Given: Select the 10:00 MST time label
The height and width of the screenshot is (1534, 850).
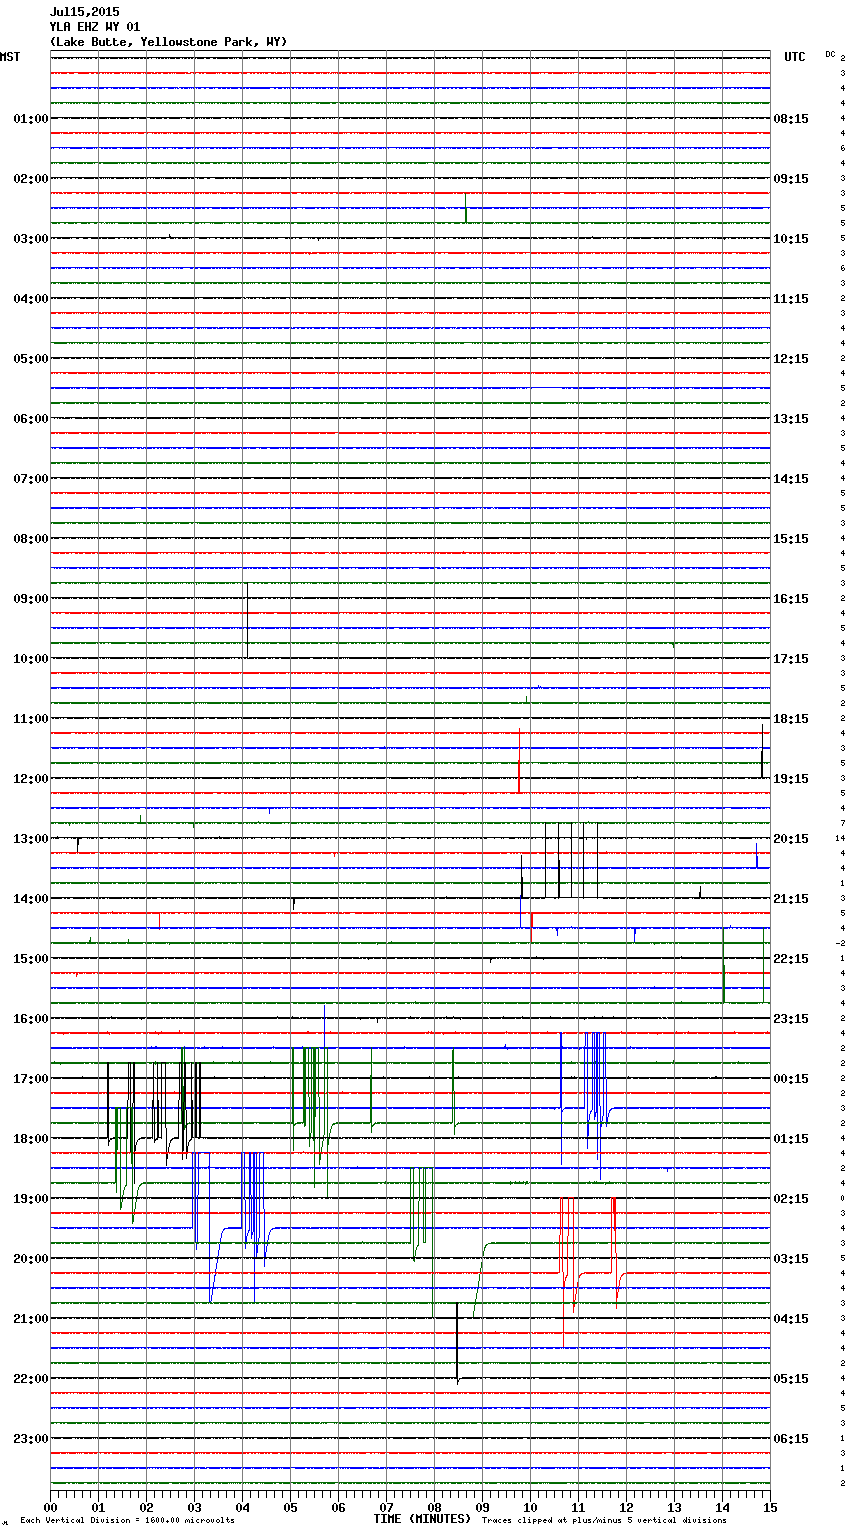Looking at the screenshot, I should pyautogui.click(x=31, y=659).
